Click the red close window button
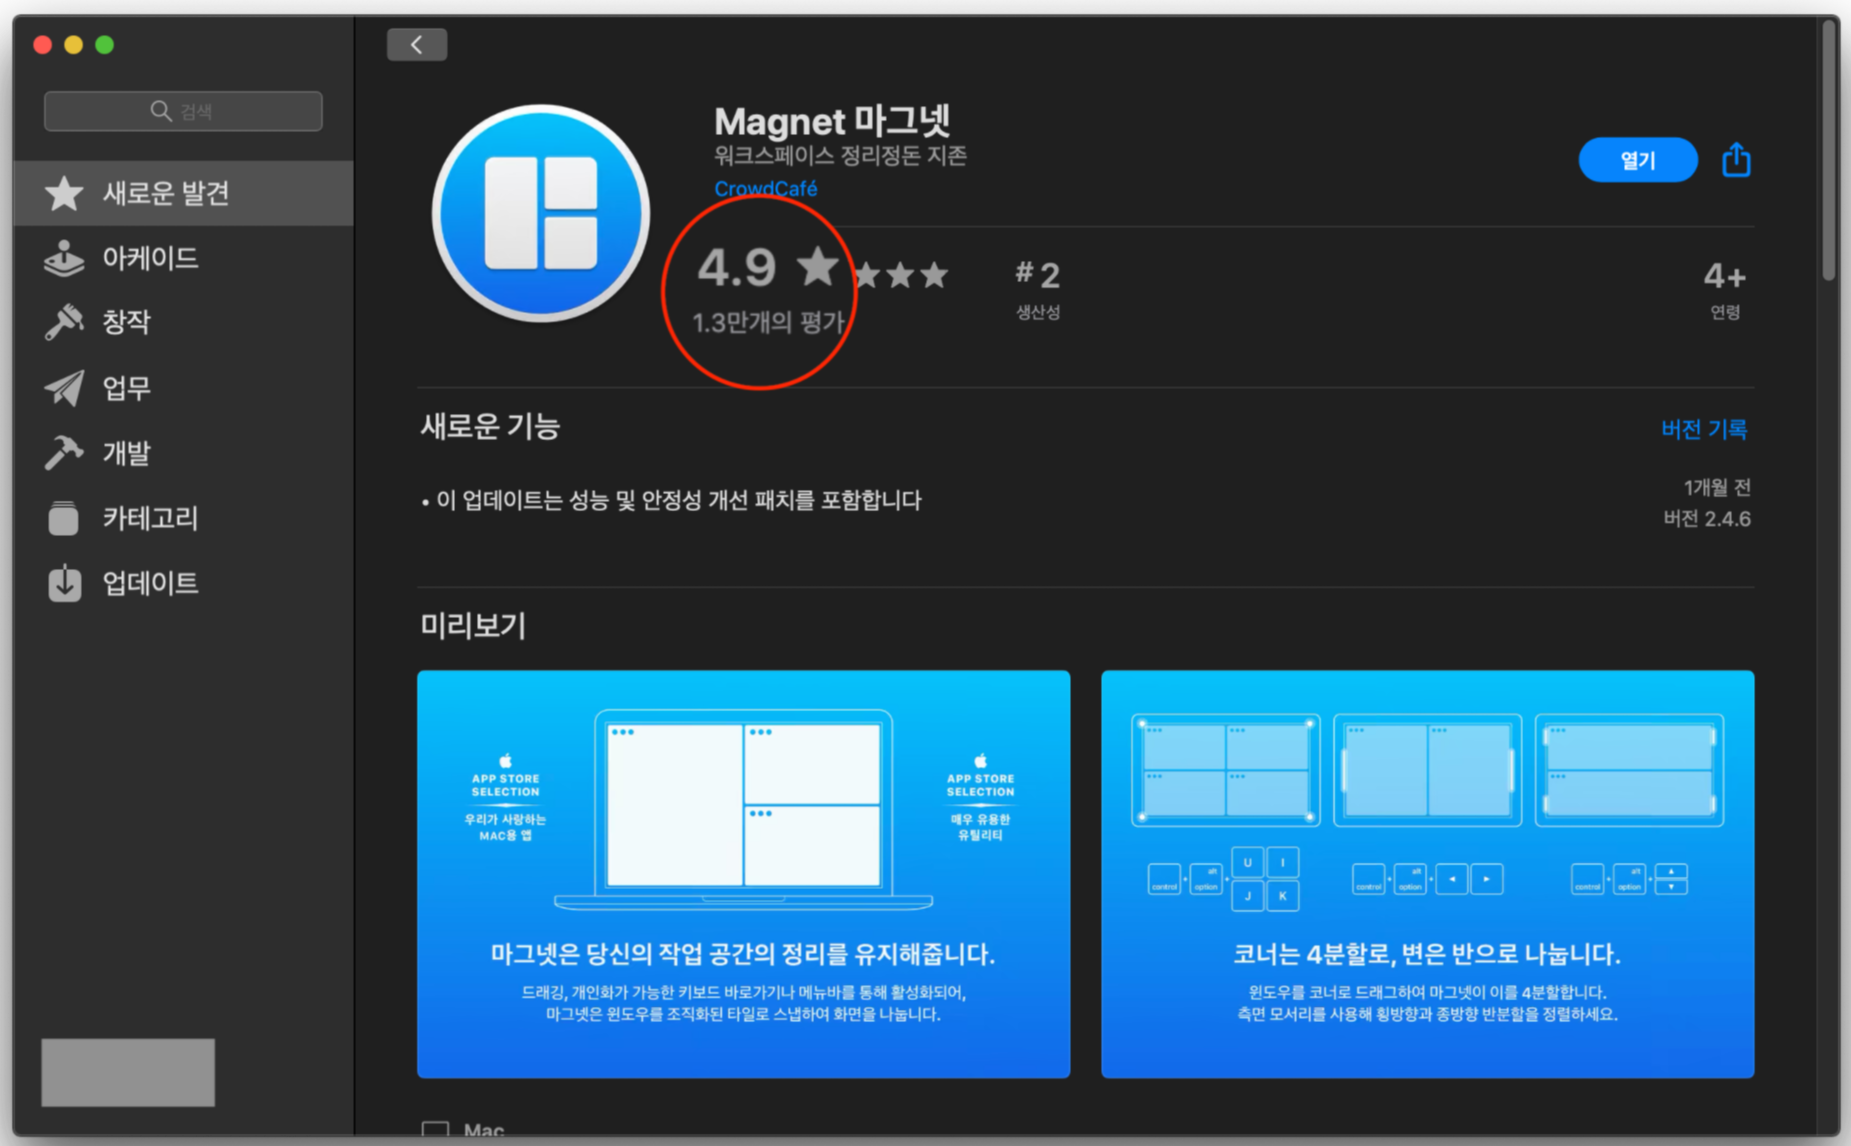This screenshot has width=1851, height=1146. pyautogui.click(x=42, y=45)
